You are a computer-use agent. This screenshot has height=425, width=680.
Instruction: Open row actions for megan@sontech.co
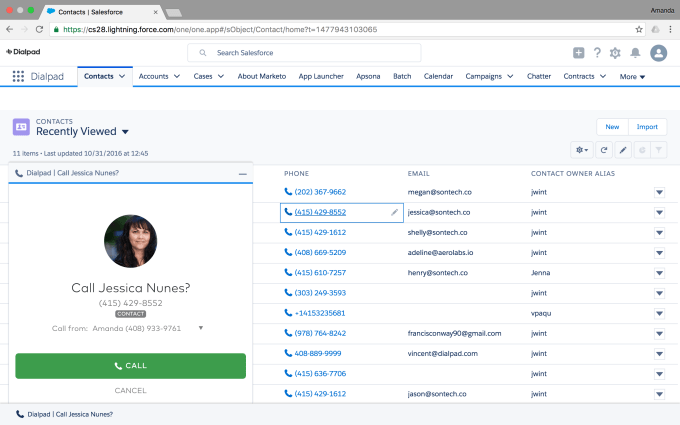click(659, 191)
